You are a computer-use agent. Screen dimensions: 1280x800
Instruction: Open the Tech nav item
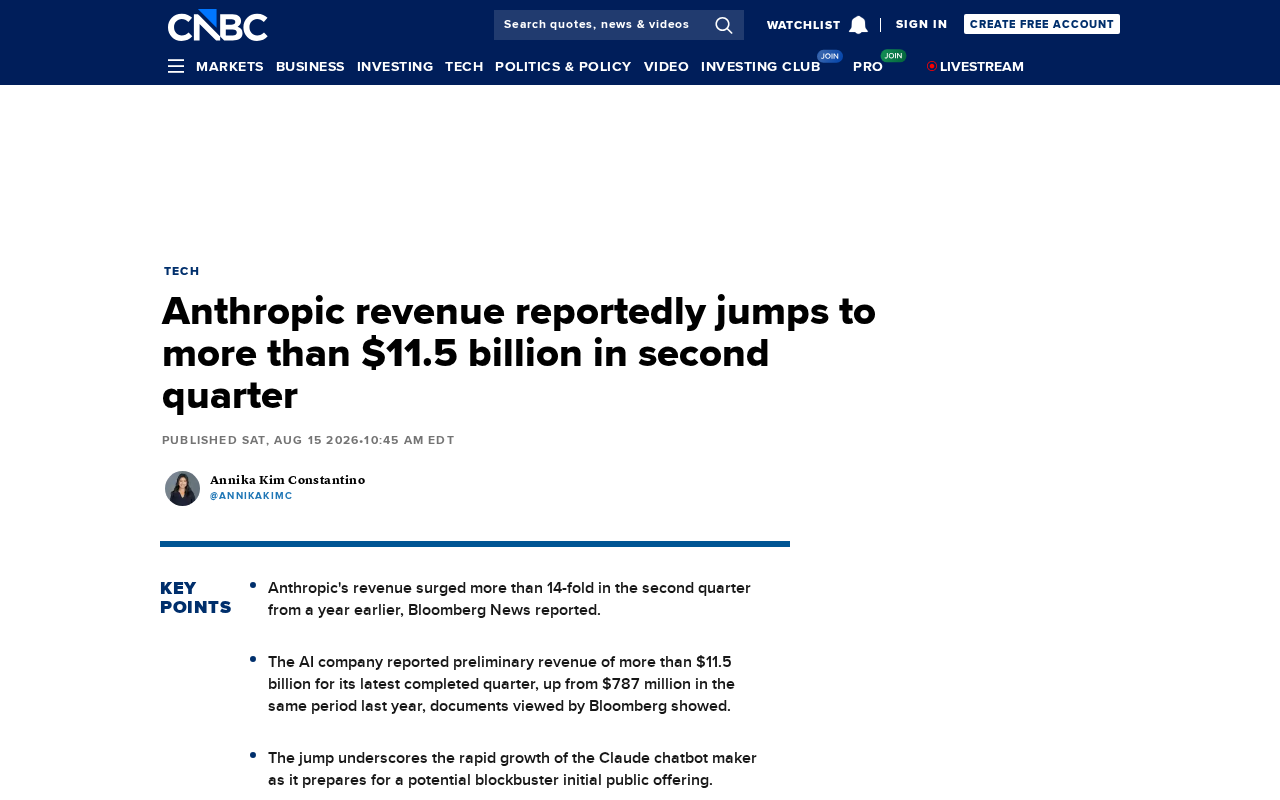(464, 66)
